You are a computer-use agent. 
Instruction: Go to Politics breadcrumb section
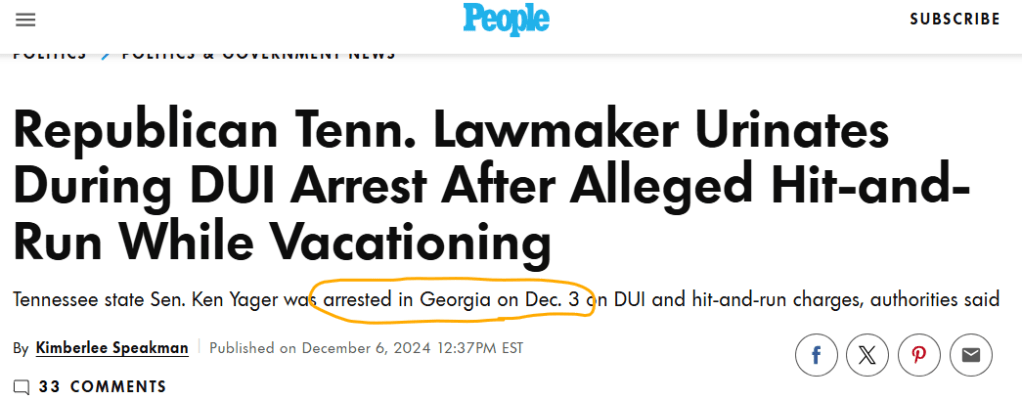tap(49, 54)
